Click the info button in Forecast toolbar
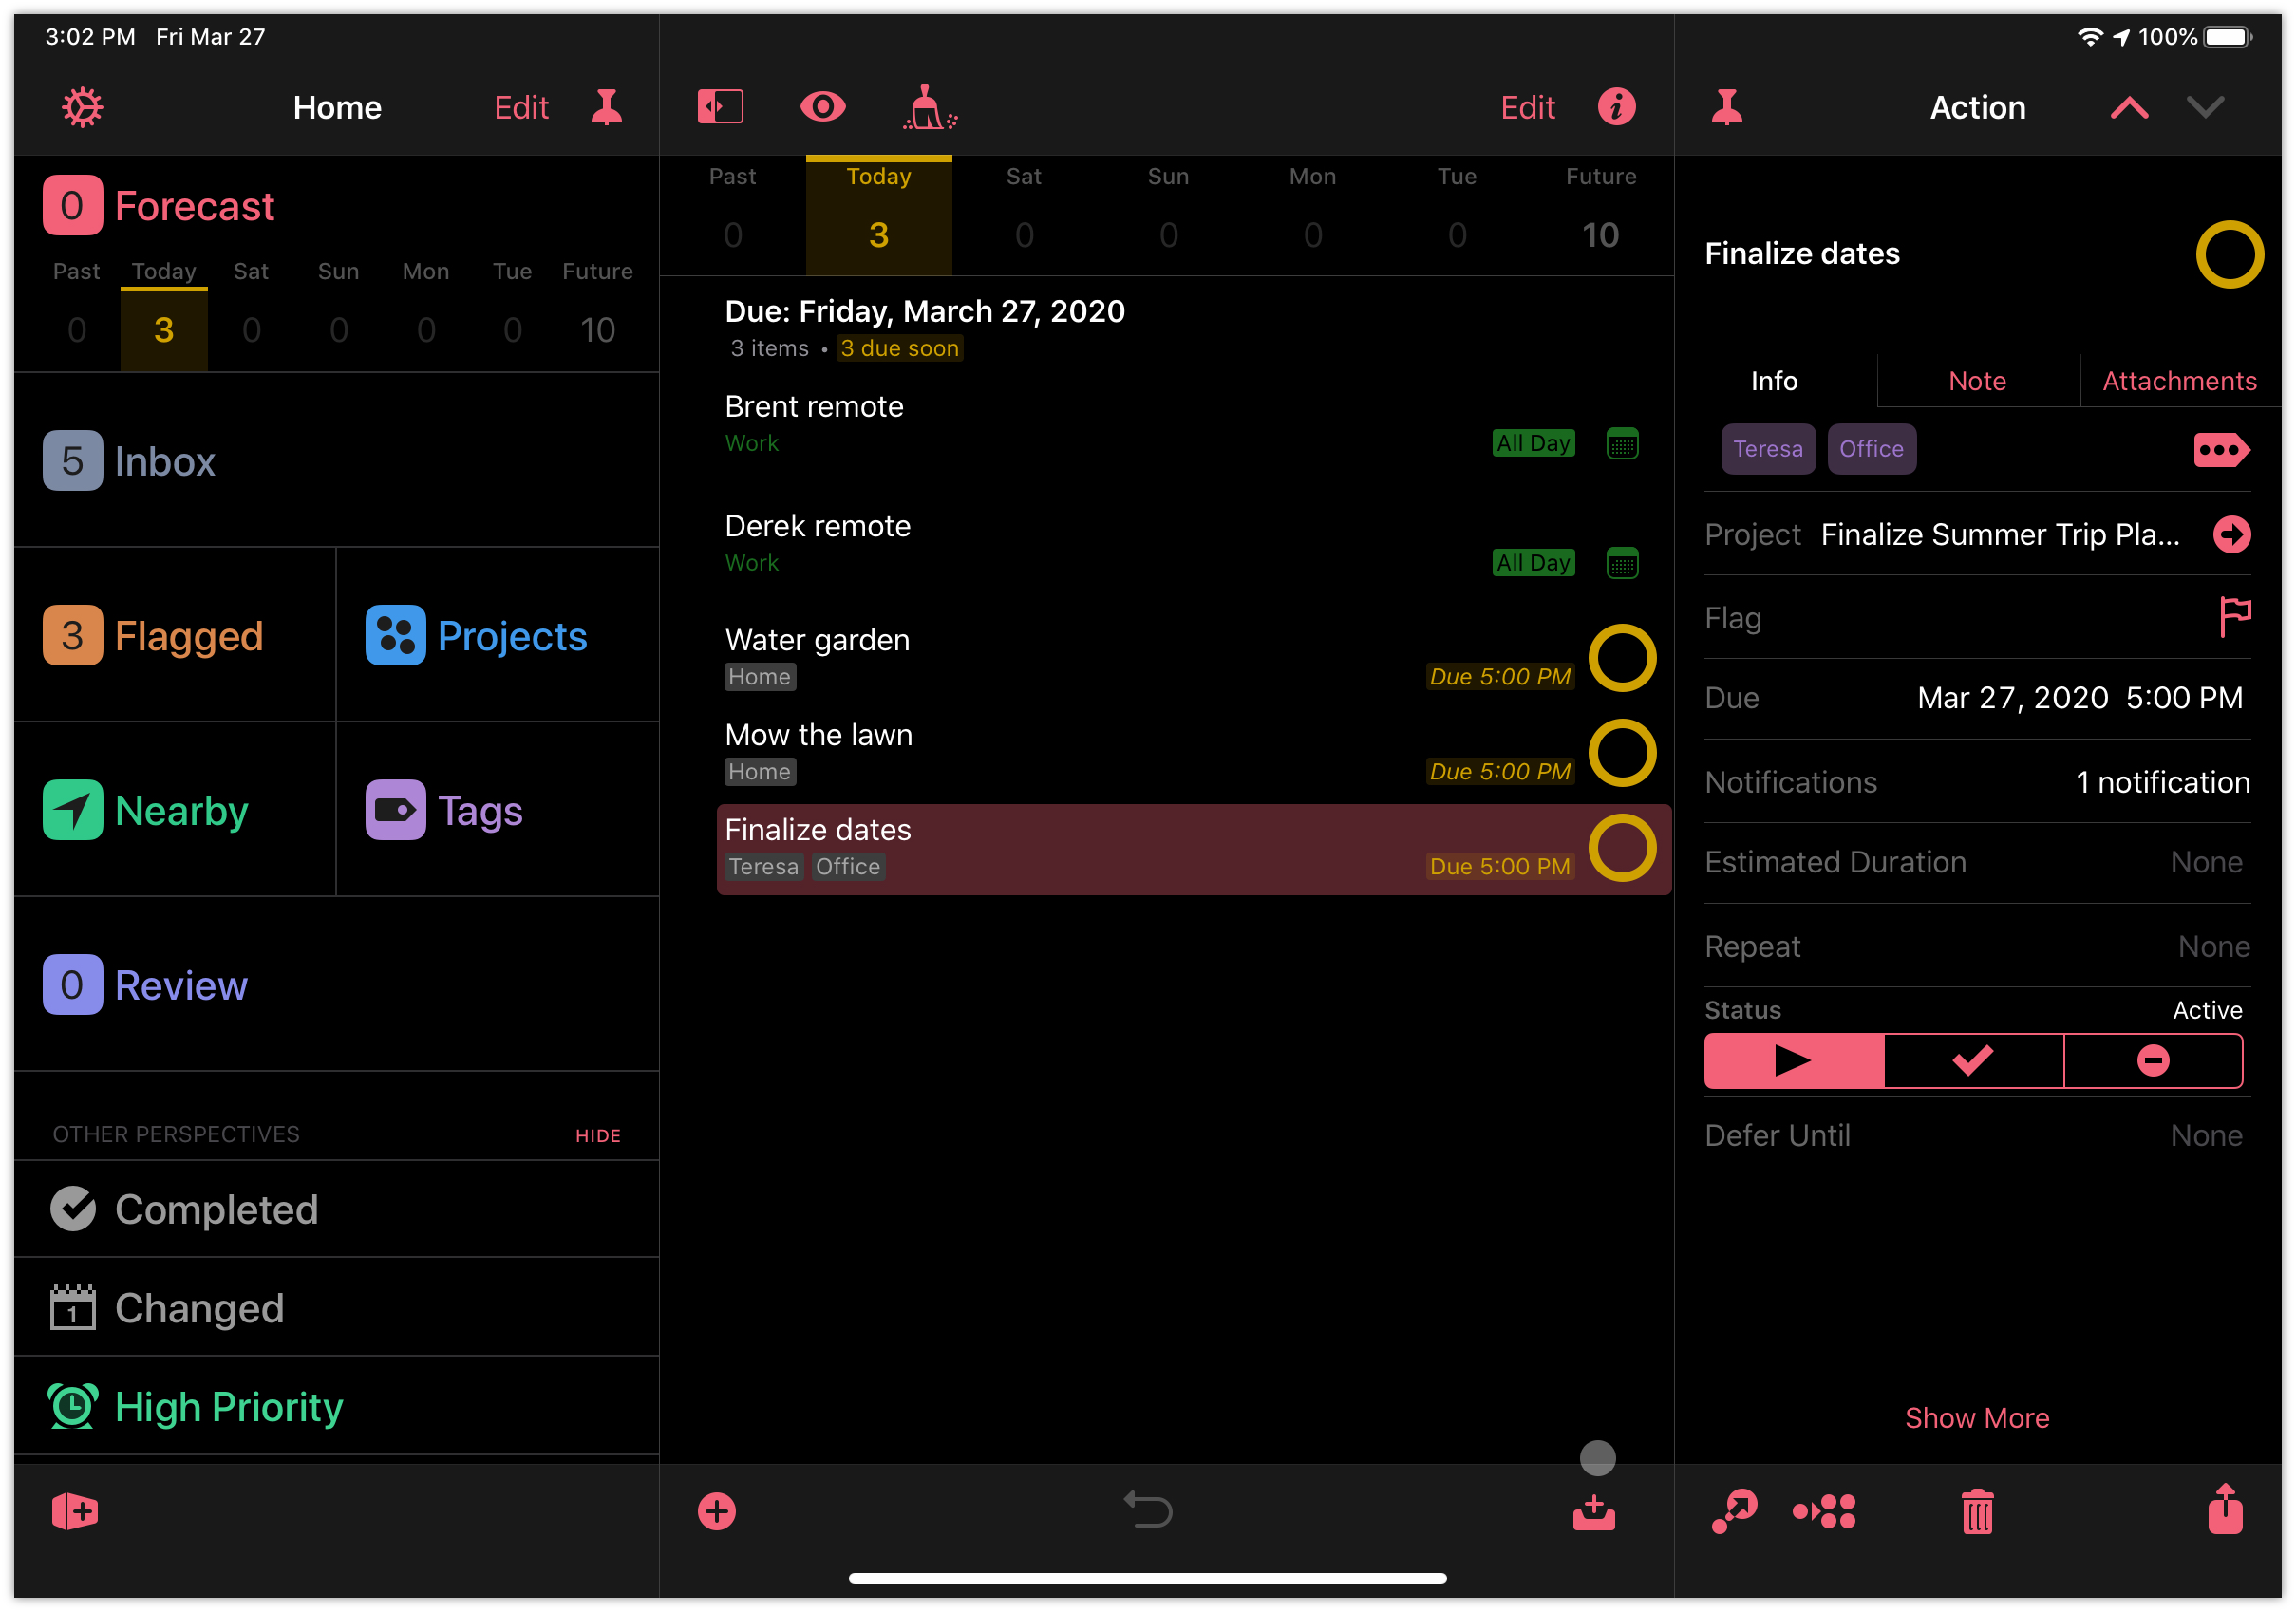This screenshot has width=2296, height=1612. 1619,108
